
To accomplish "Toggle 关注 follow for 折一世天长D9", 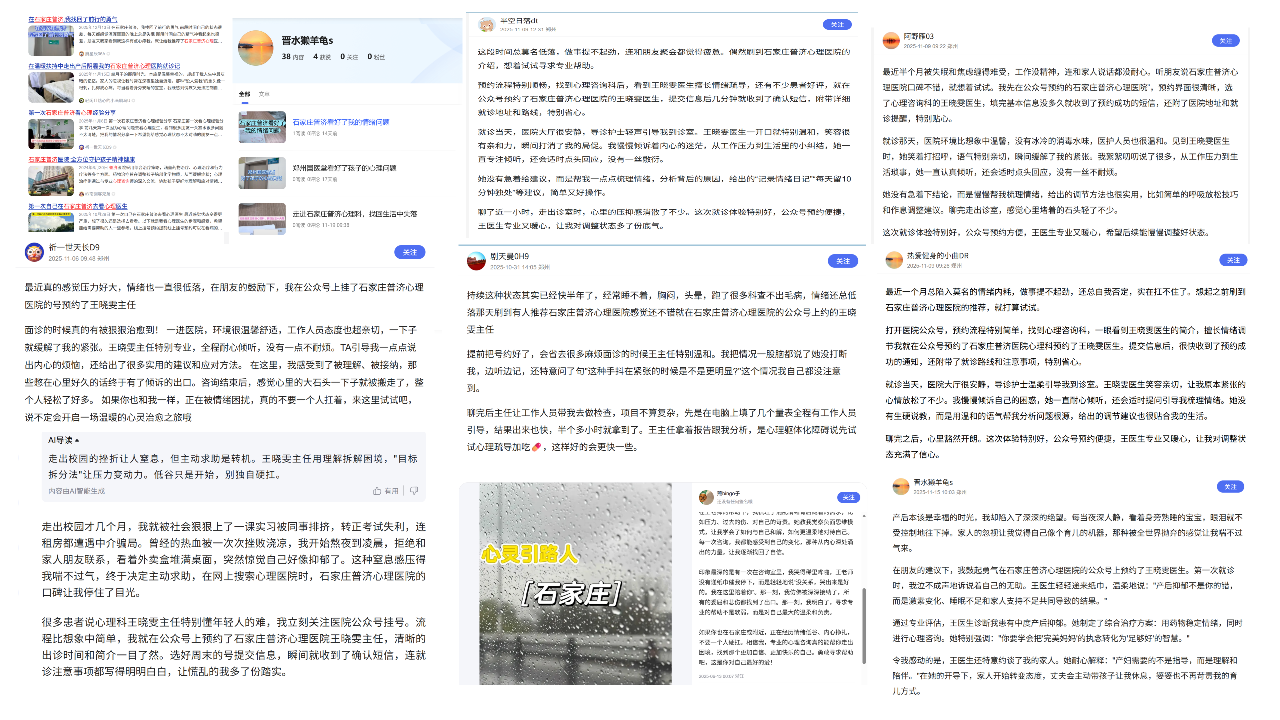I will coord(410,252).
